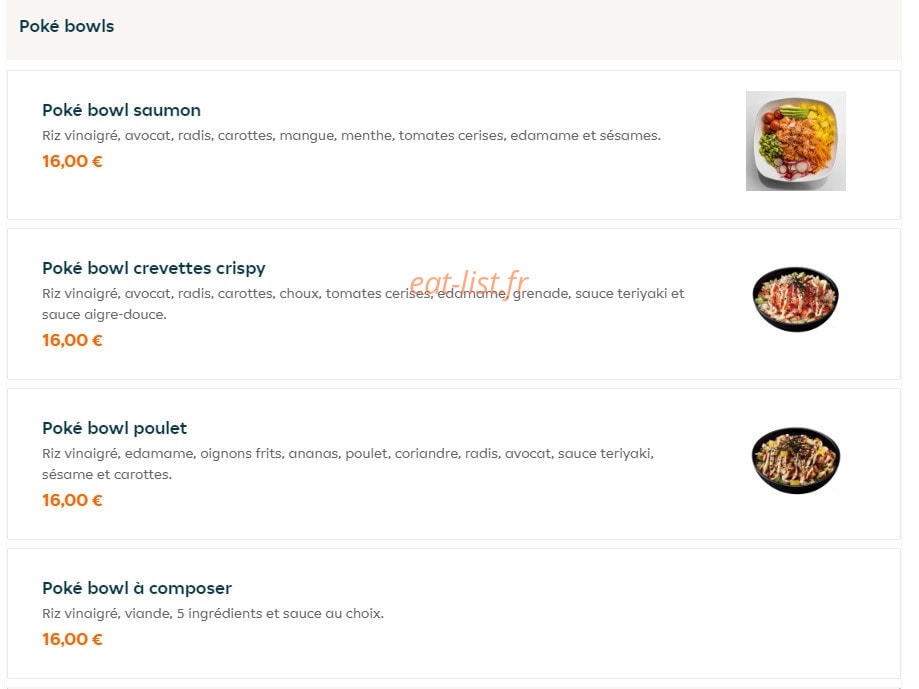919x689 pixels.
Task: Open the Poké bowl à composer item
Action: coord(454,613)
